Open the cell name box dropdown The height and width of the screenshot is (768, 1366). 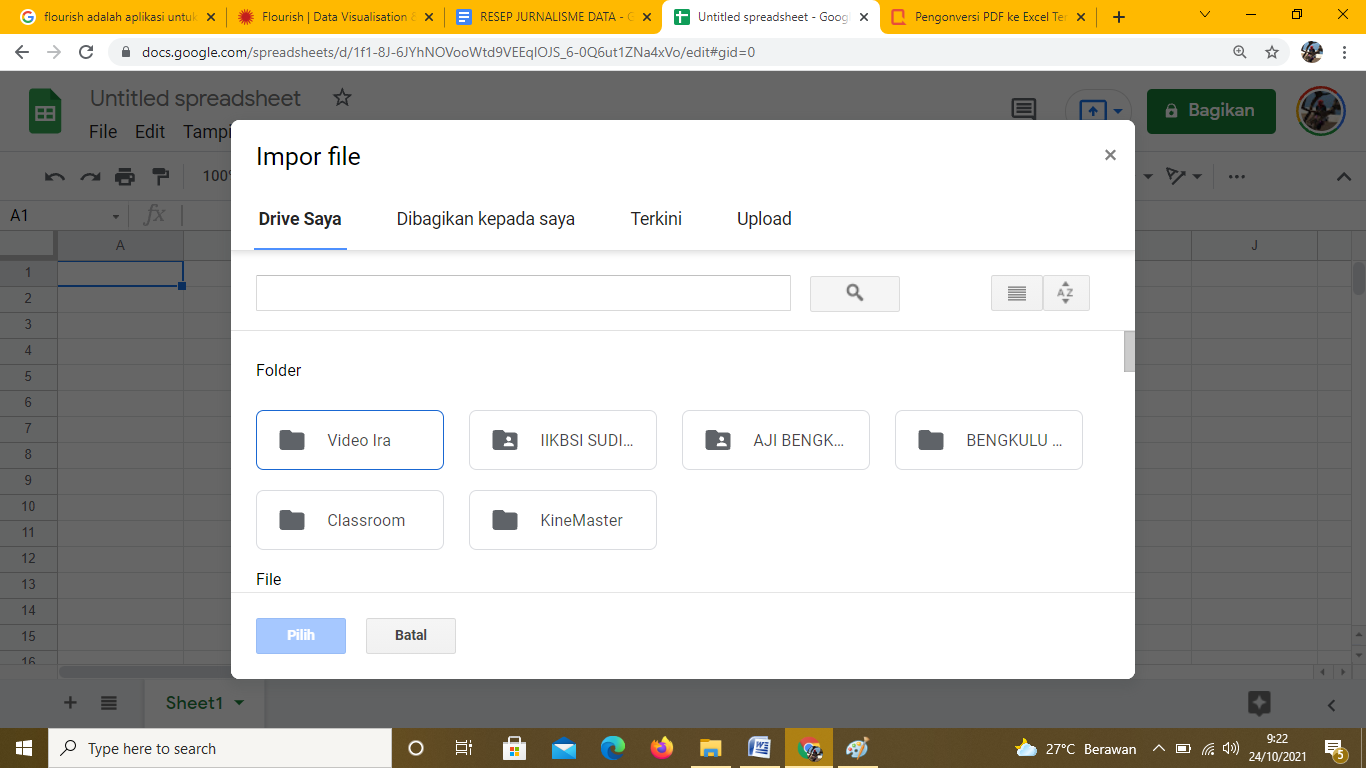click(116, 216)
